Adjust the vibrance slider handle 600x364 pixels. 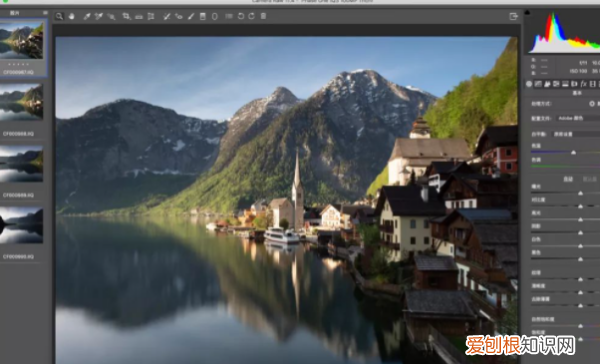tap(580, 326)
